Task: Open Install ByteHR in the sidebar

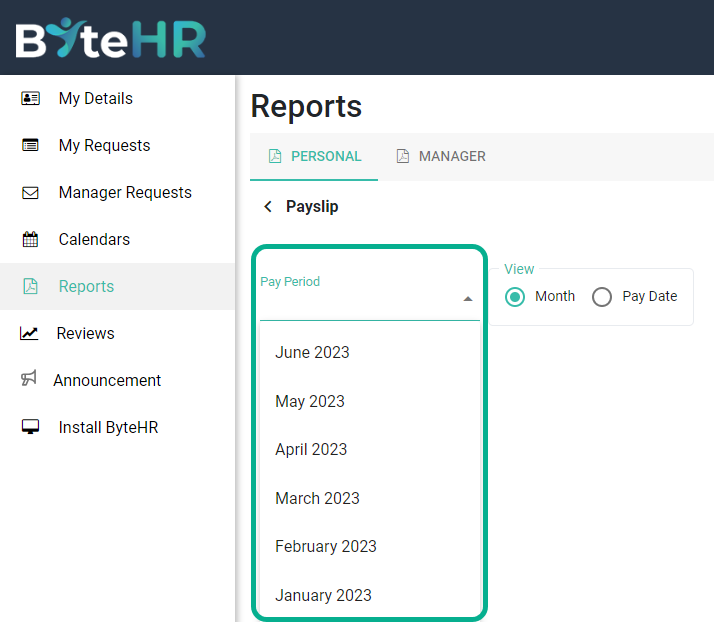Action: [117, 427]
